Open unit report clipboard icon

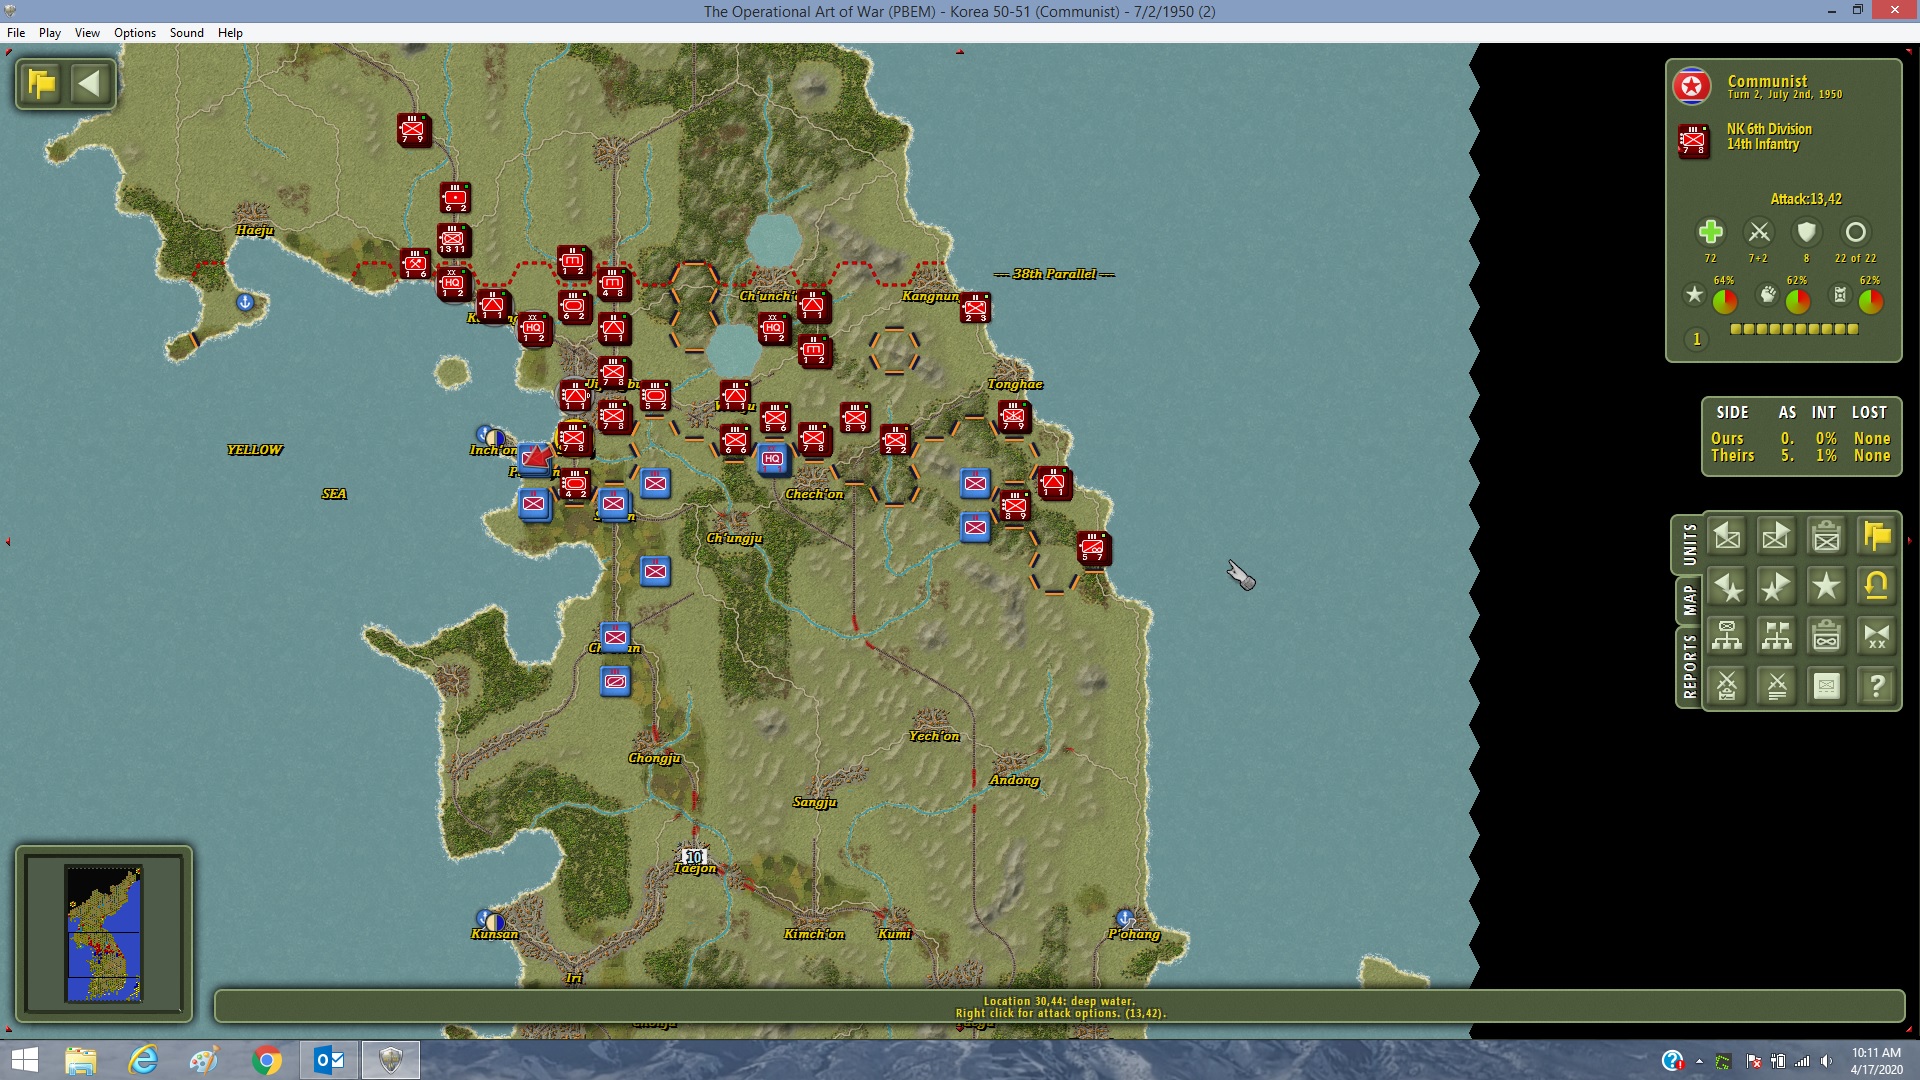pyautogui.click(x=1827, y=537)
